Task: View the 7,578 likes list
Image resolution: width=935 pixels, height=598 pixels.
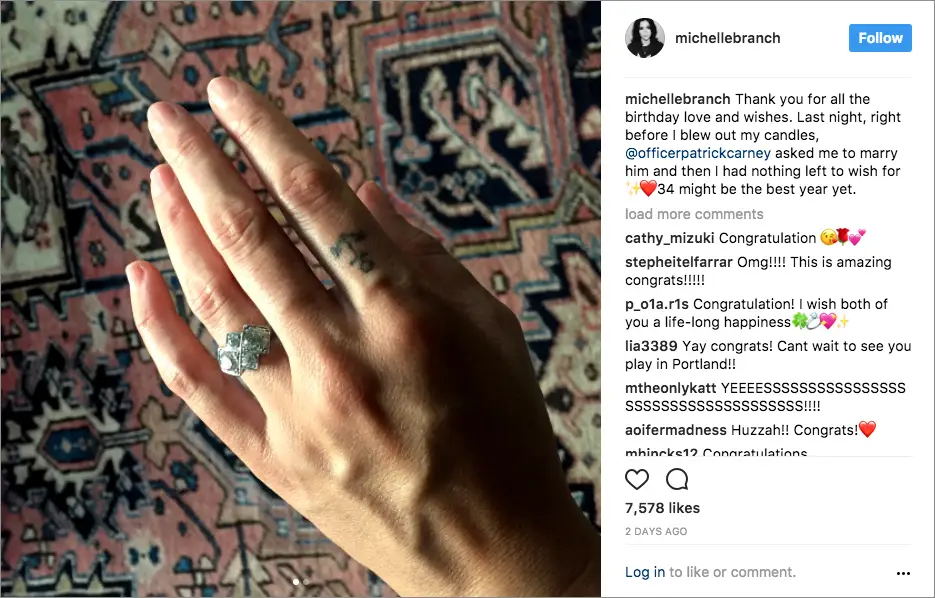Action: [x=662, y=508]
